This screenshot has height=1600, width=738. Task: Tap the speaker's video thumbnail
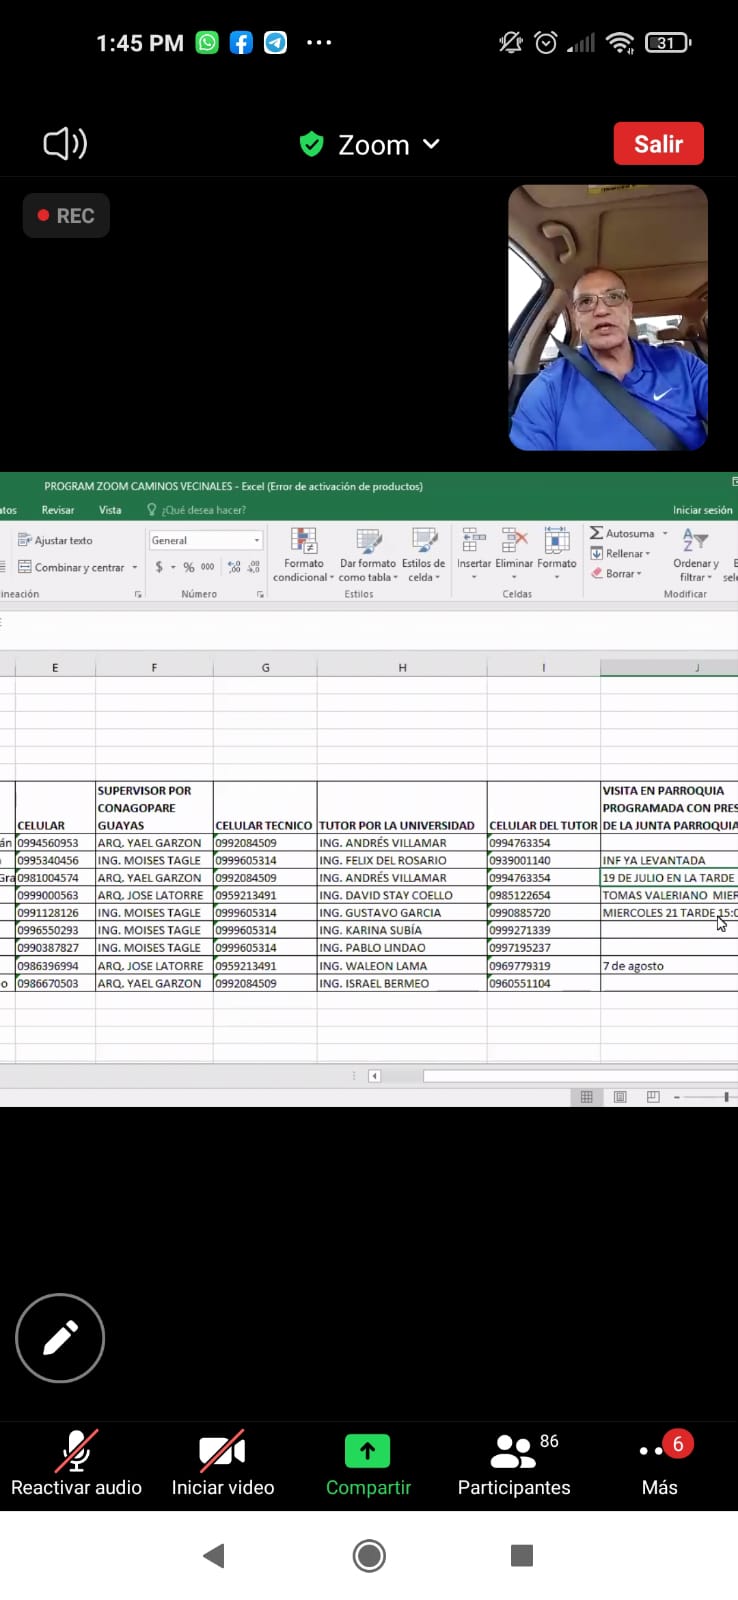tap(608, 318)
